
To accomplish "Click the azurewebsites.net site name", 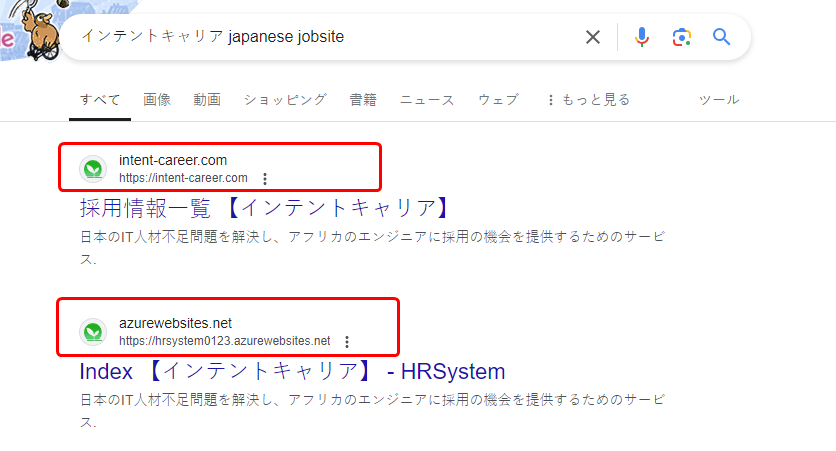I will (x=175, y=323).
